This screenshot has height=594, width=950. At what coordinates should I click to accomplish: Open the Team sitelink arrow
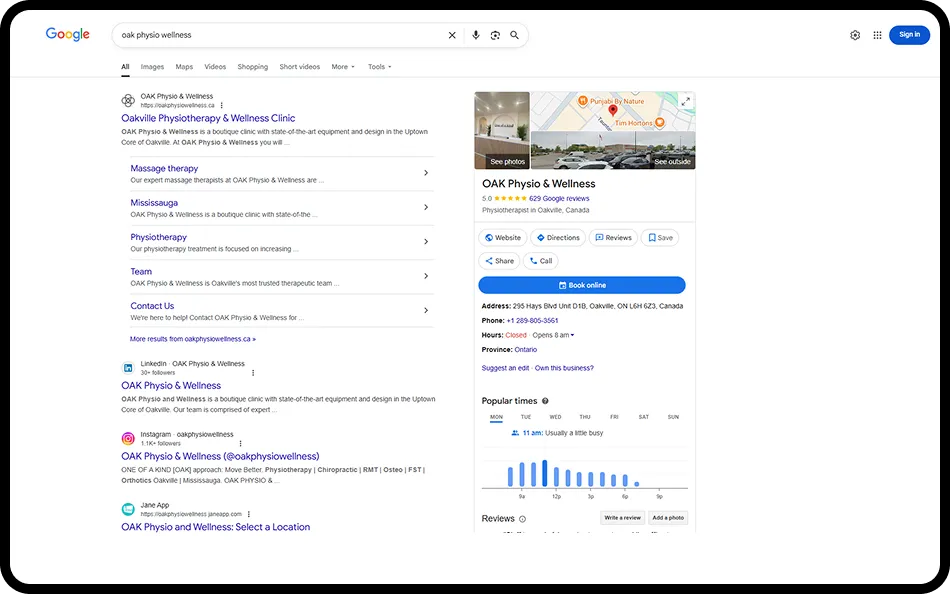click(426, 276)
